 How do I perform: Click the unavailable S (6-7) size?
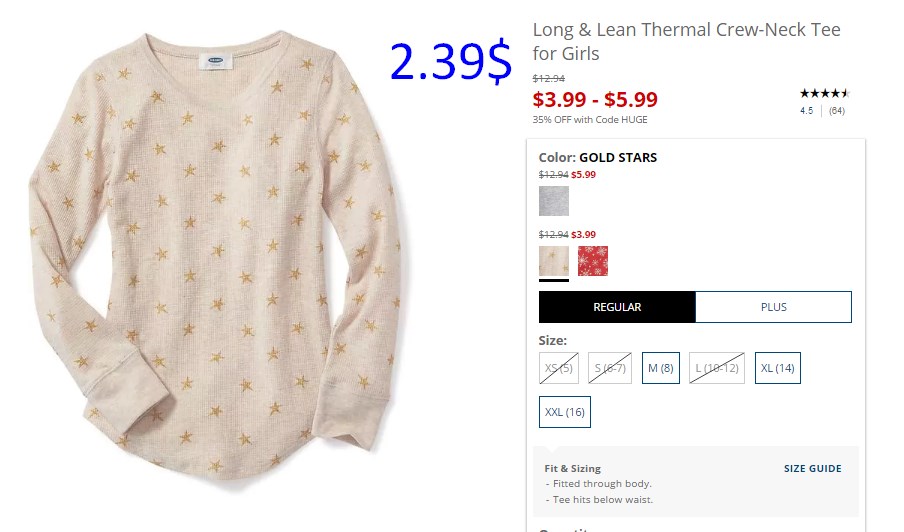pyautogui.click(x=610, y=368)
